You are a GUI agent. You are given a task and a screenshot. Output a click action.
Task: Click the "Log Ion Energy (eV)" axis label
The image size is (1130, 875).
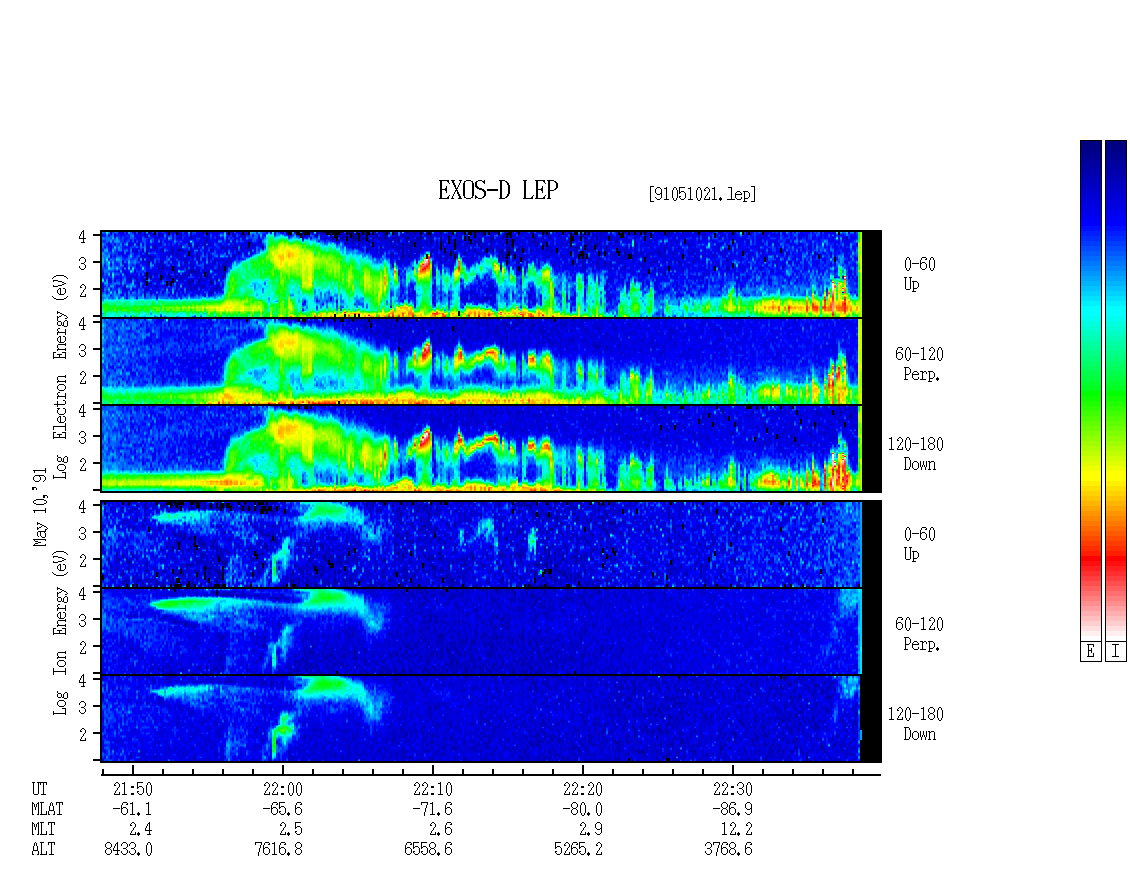coord(60,632)
